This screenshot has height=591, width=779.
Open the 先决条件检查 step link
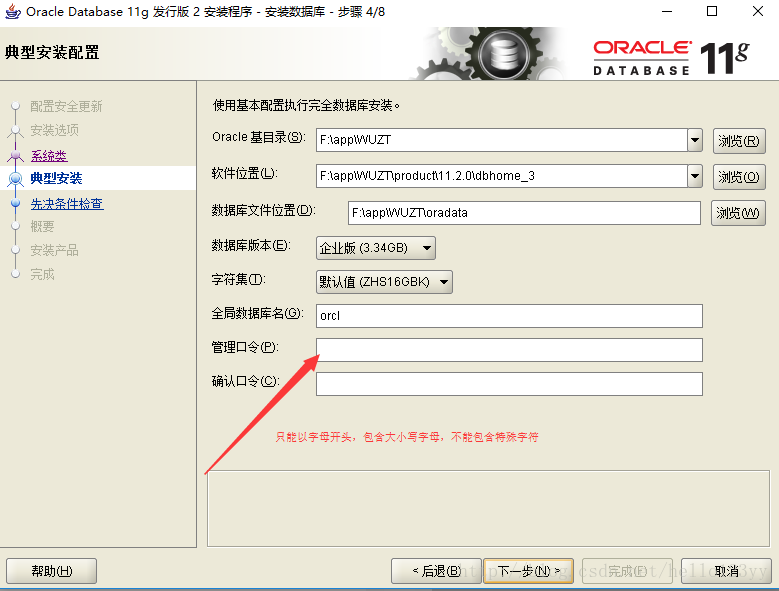67,204
